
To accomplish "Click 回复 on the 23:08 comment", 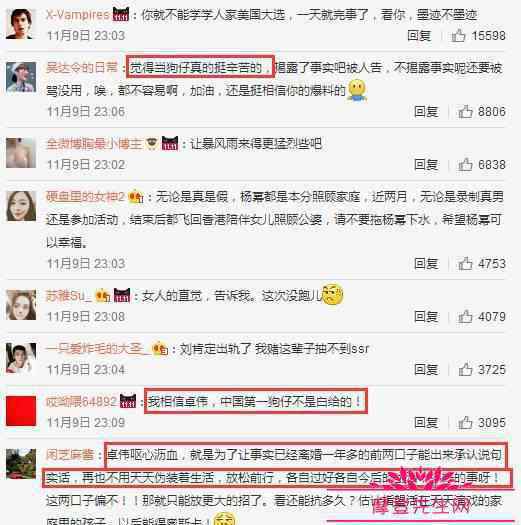I will pos(426,317).
